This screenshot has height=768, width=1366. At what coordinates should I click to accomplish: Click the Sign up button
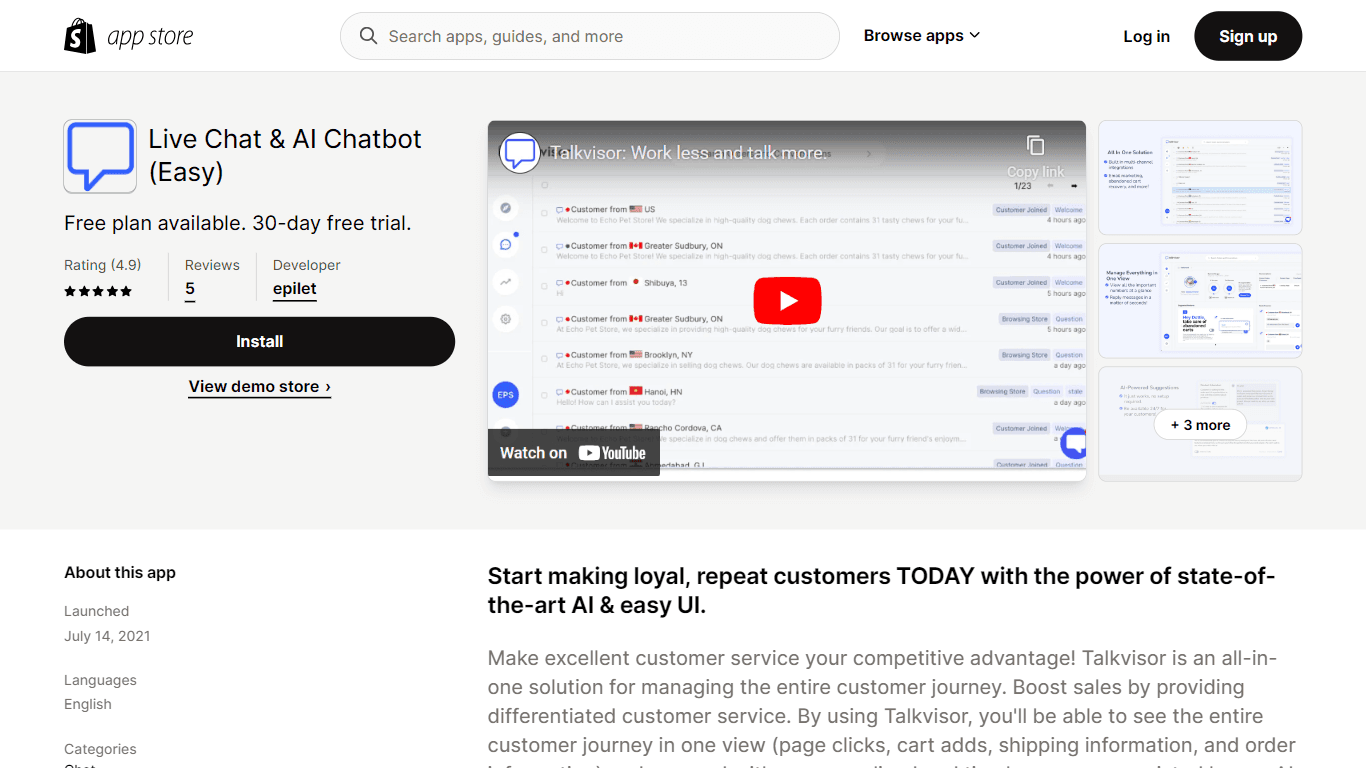click(1248, 36)
